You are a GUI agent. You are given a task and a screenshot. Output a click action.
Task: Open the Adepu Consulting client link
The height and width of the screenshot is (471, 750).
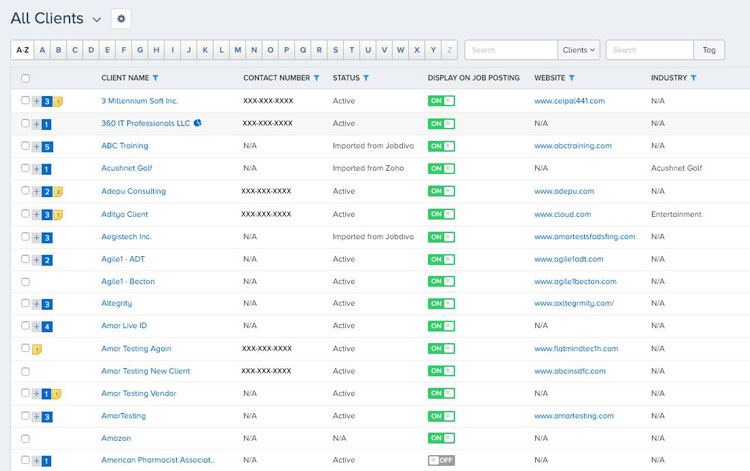pyautogui.click(x=133, y=191)
